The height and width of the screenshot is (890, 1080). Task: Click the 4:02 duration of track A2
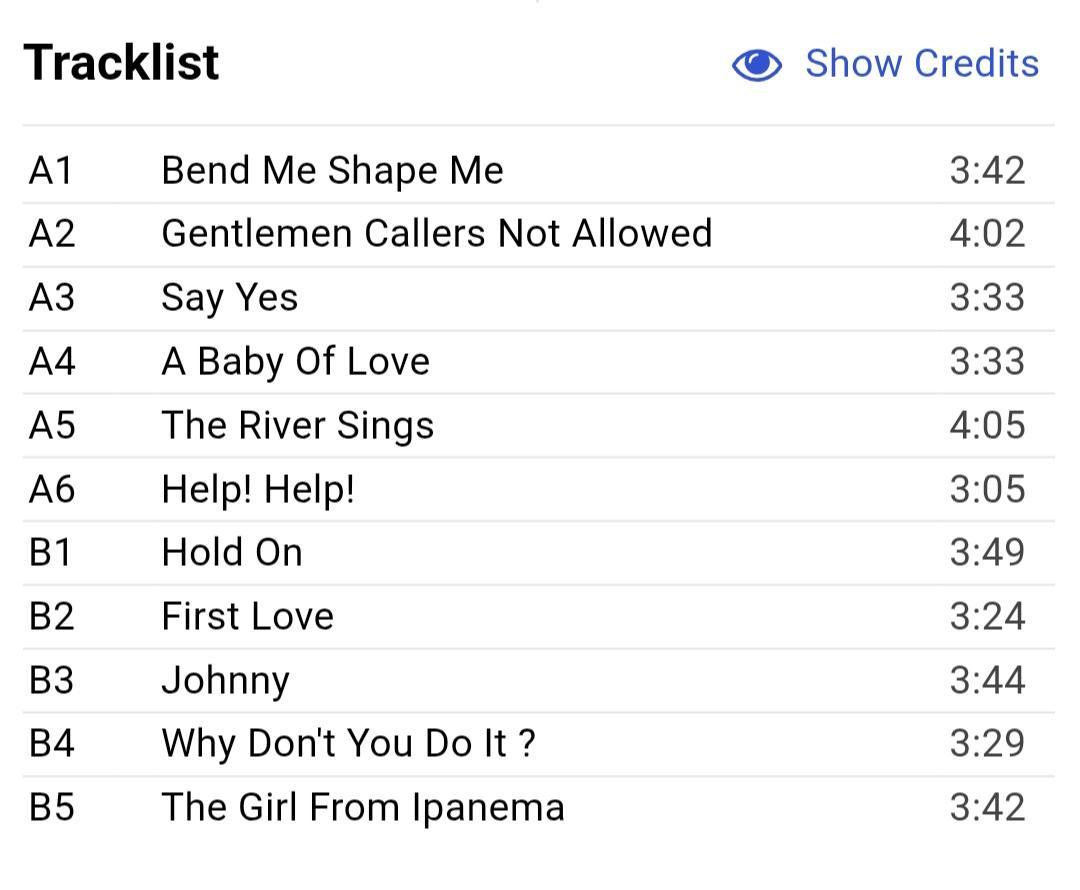pyautogui.click(x=987, y=234)
